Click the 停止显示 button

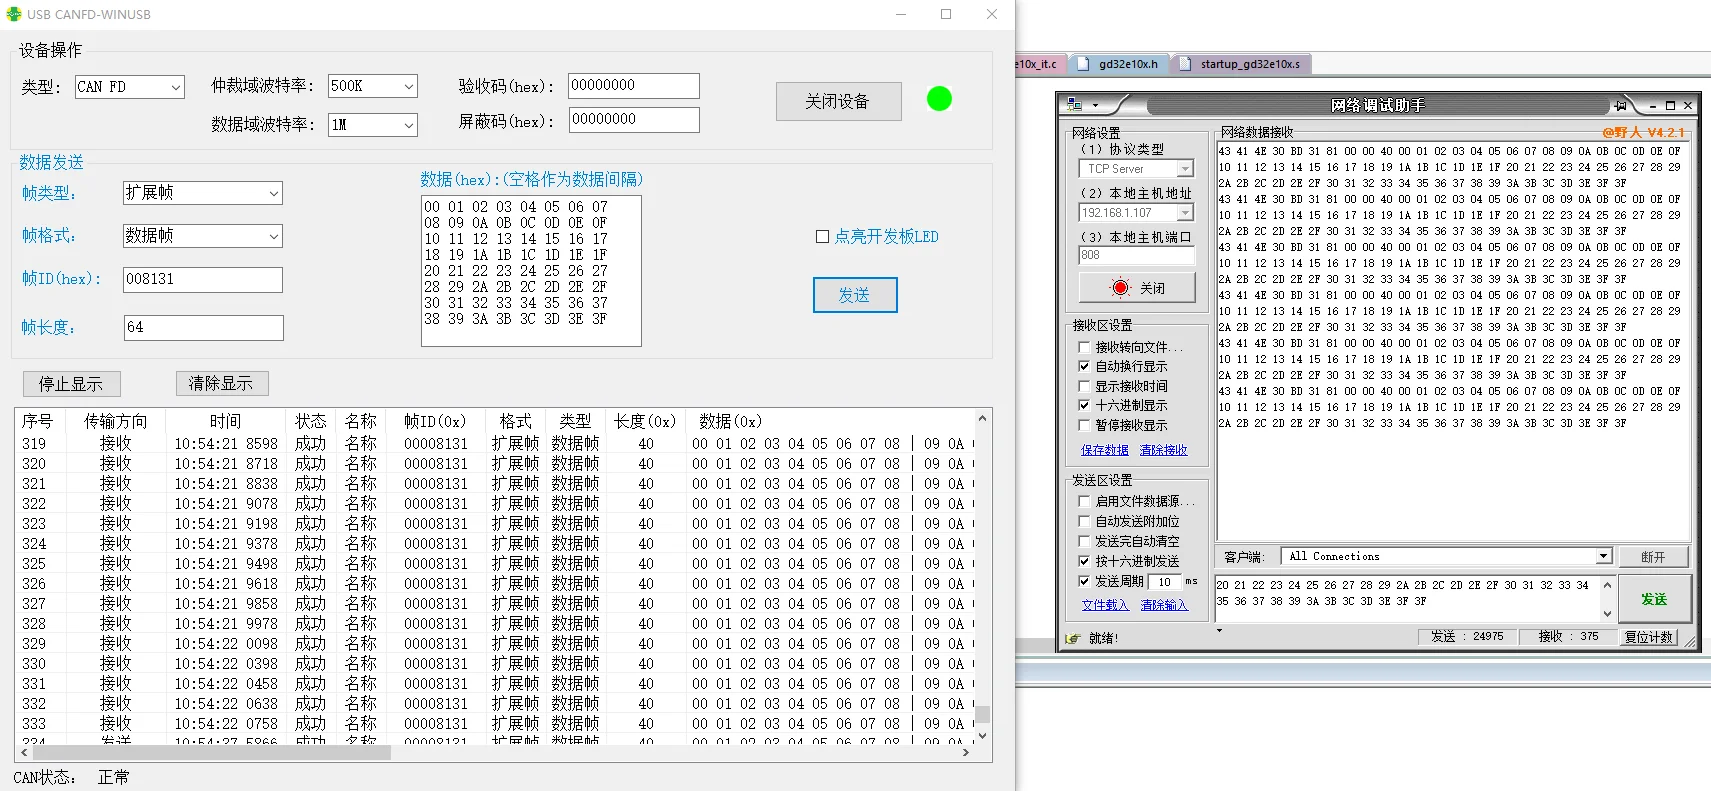71,384
